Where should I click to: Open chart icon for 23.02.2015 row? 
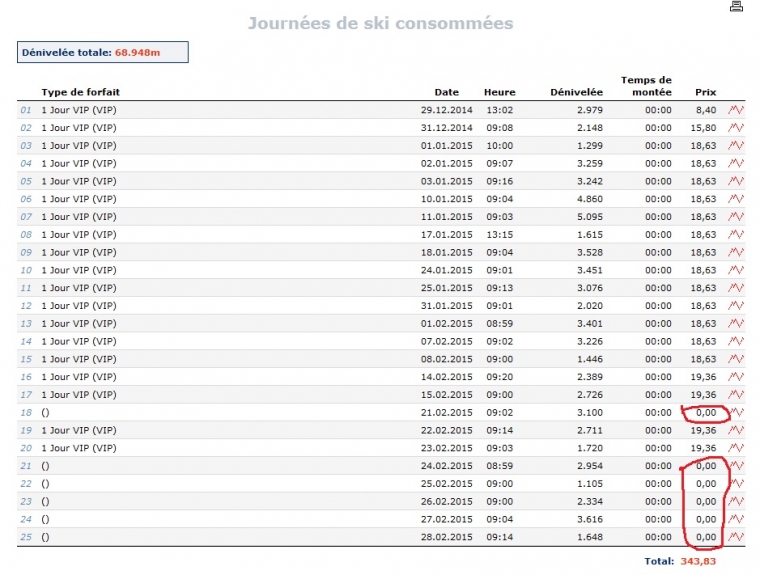click(x=736, y=448)
